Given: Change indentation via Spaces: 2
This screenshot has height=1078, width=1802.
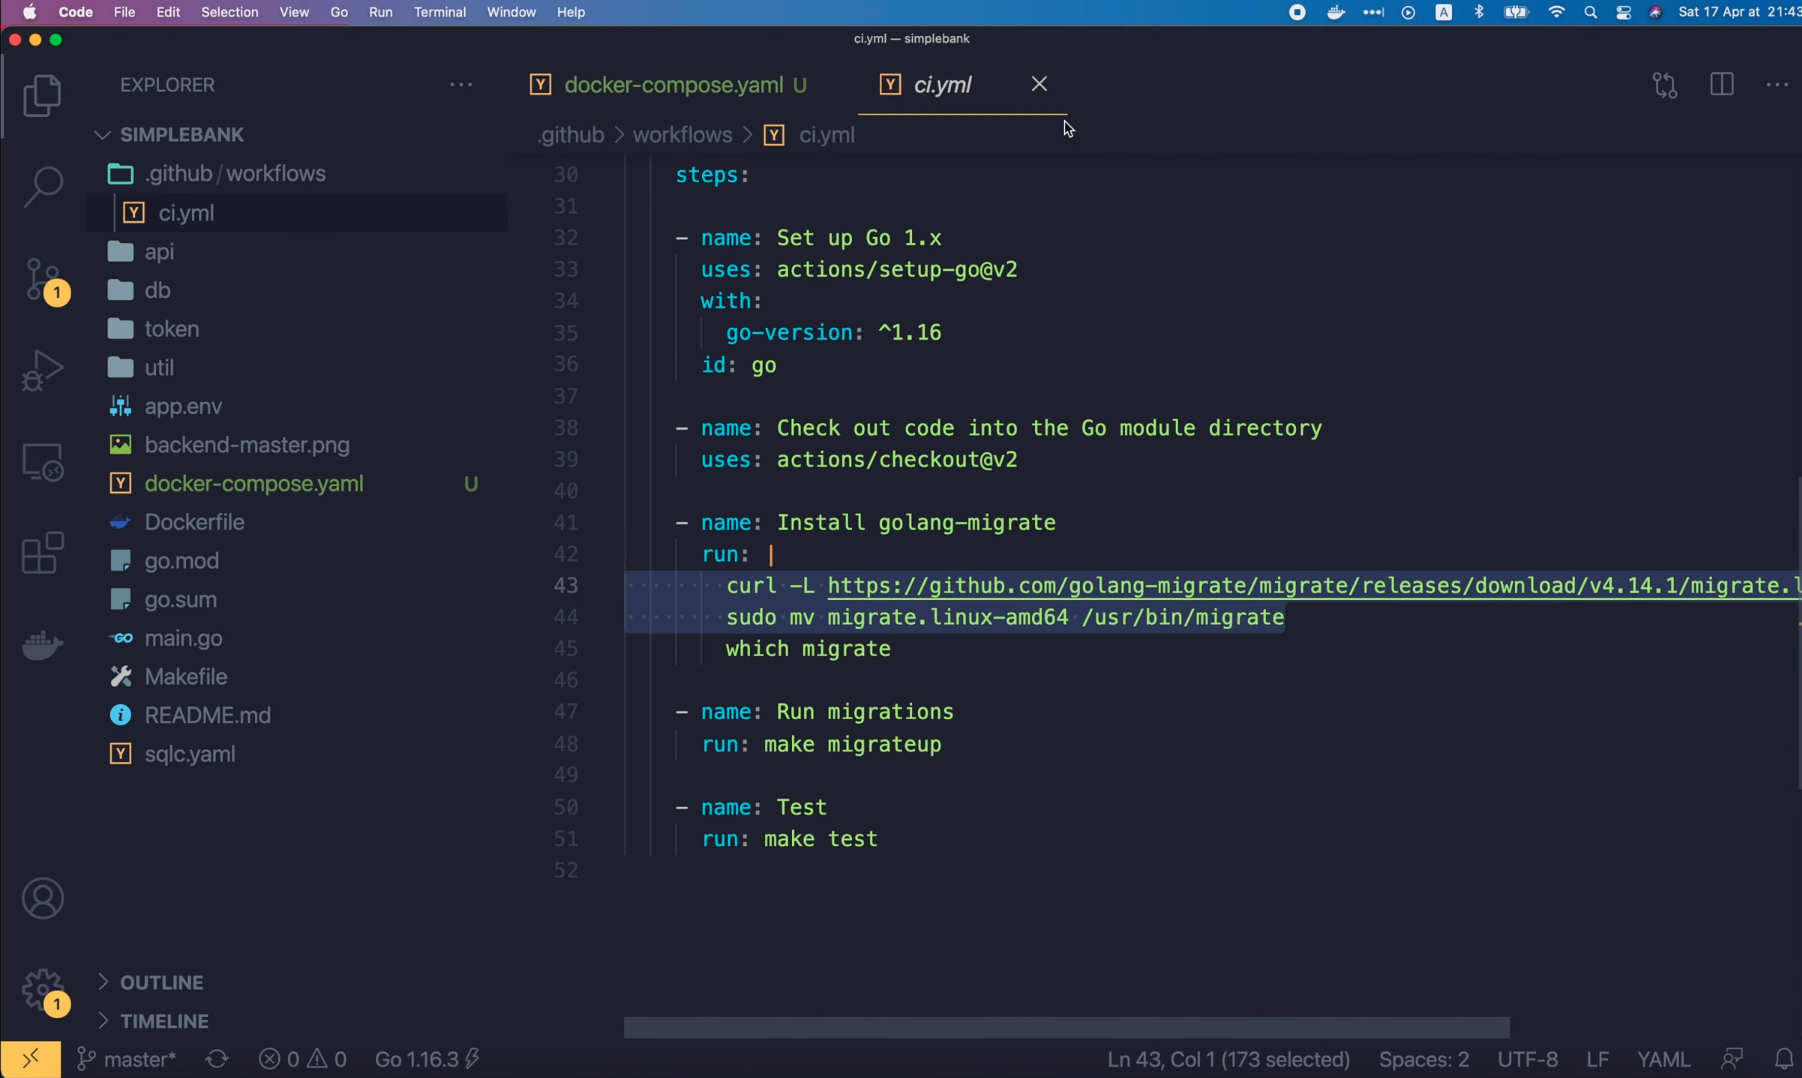Looking at the screenshot, I should [x=1423, y=1058].
